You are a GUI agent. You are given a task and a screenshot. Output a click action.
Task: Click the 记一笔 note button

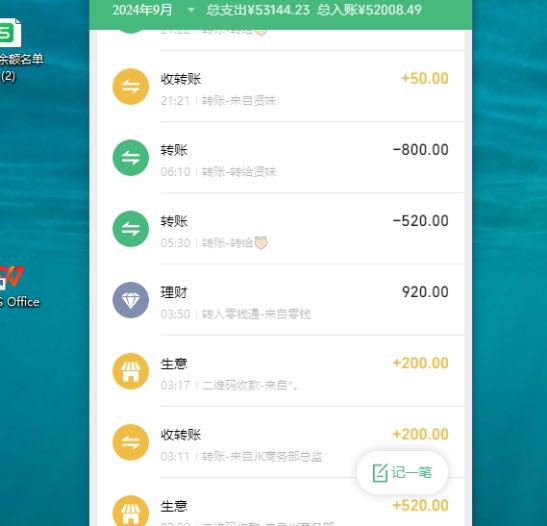click(x=402, y=473)
